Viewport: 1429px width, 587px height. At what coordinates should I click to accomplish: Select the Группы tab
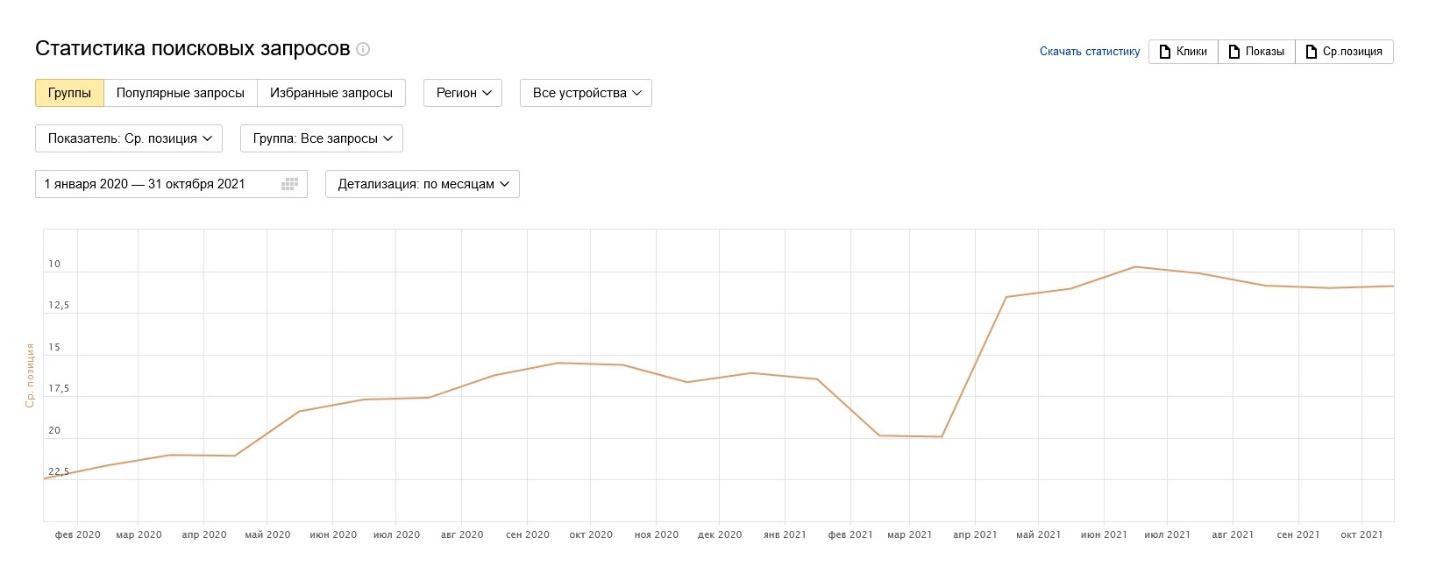(69, 93)
